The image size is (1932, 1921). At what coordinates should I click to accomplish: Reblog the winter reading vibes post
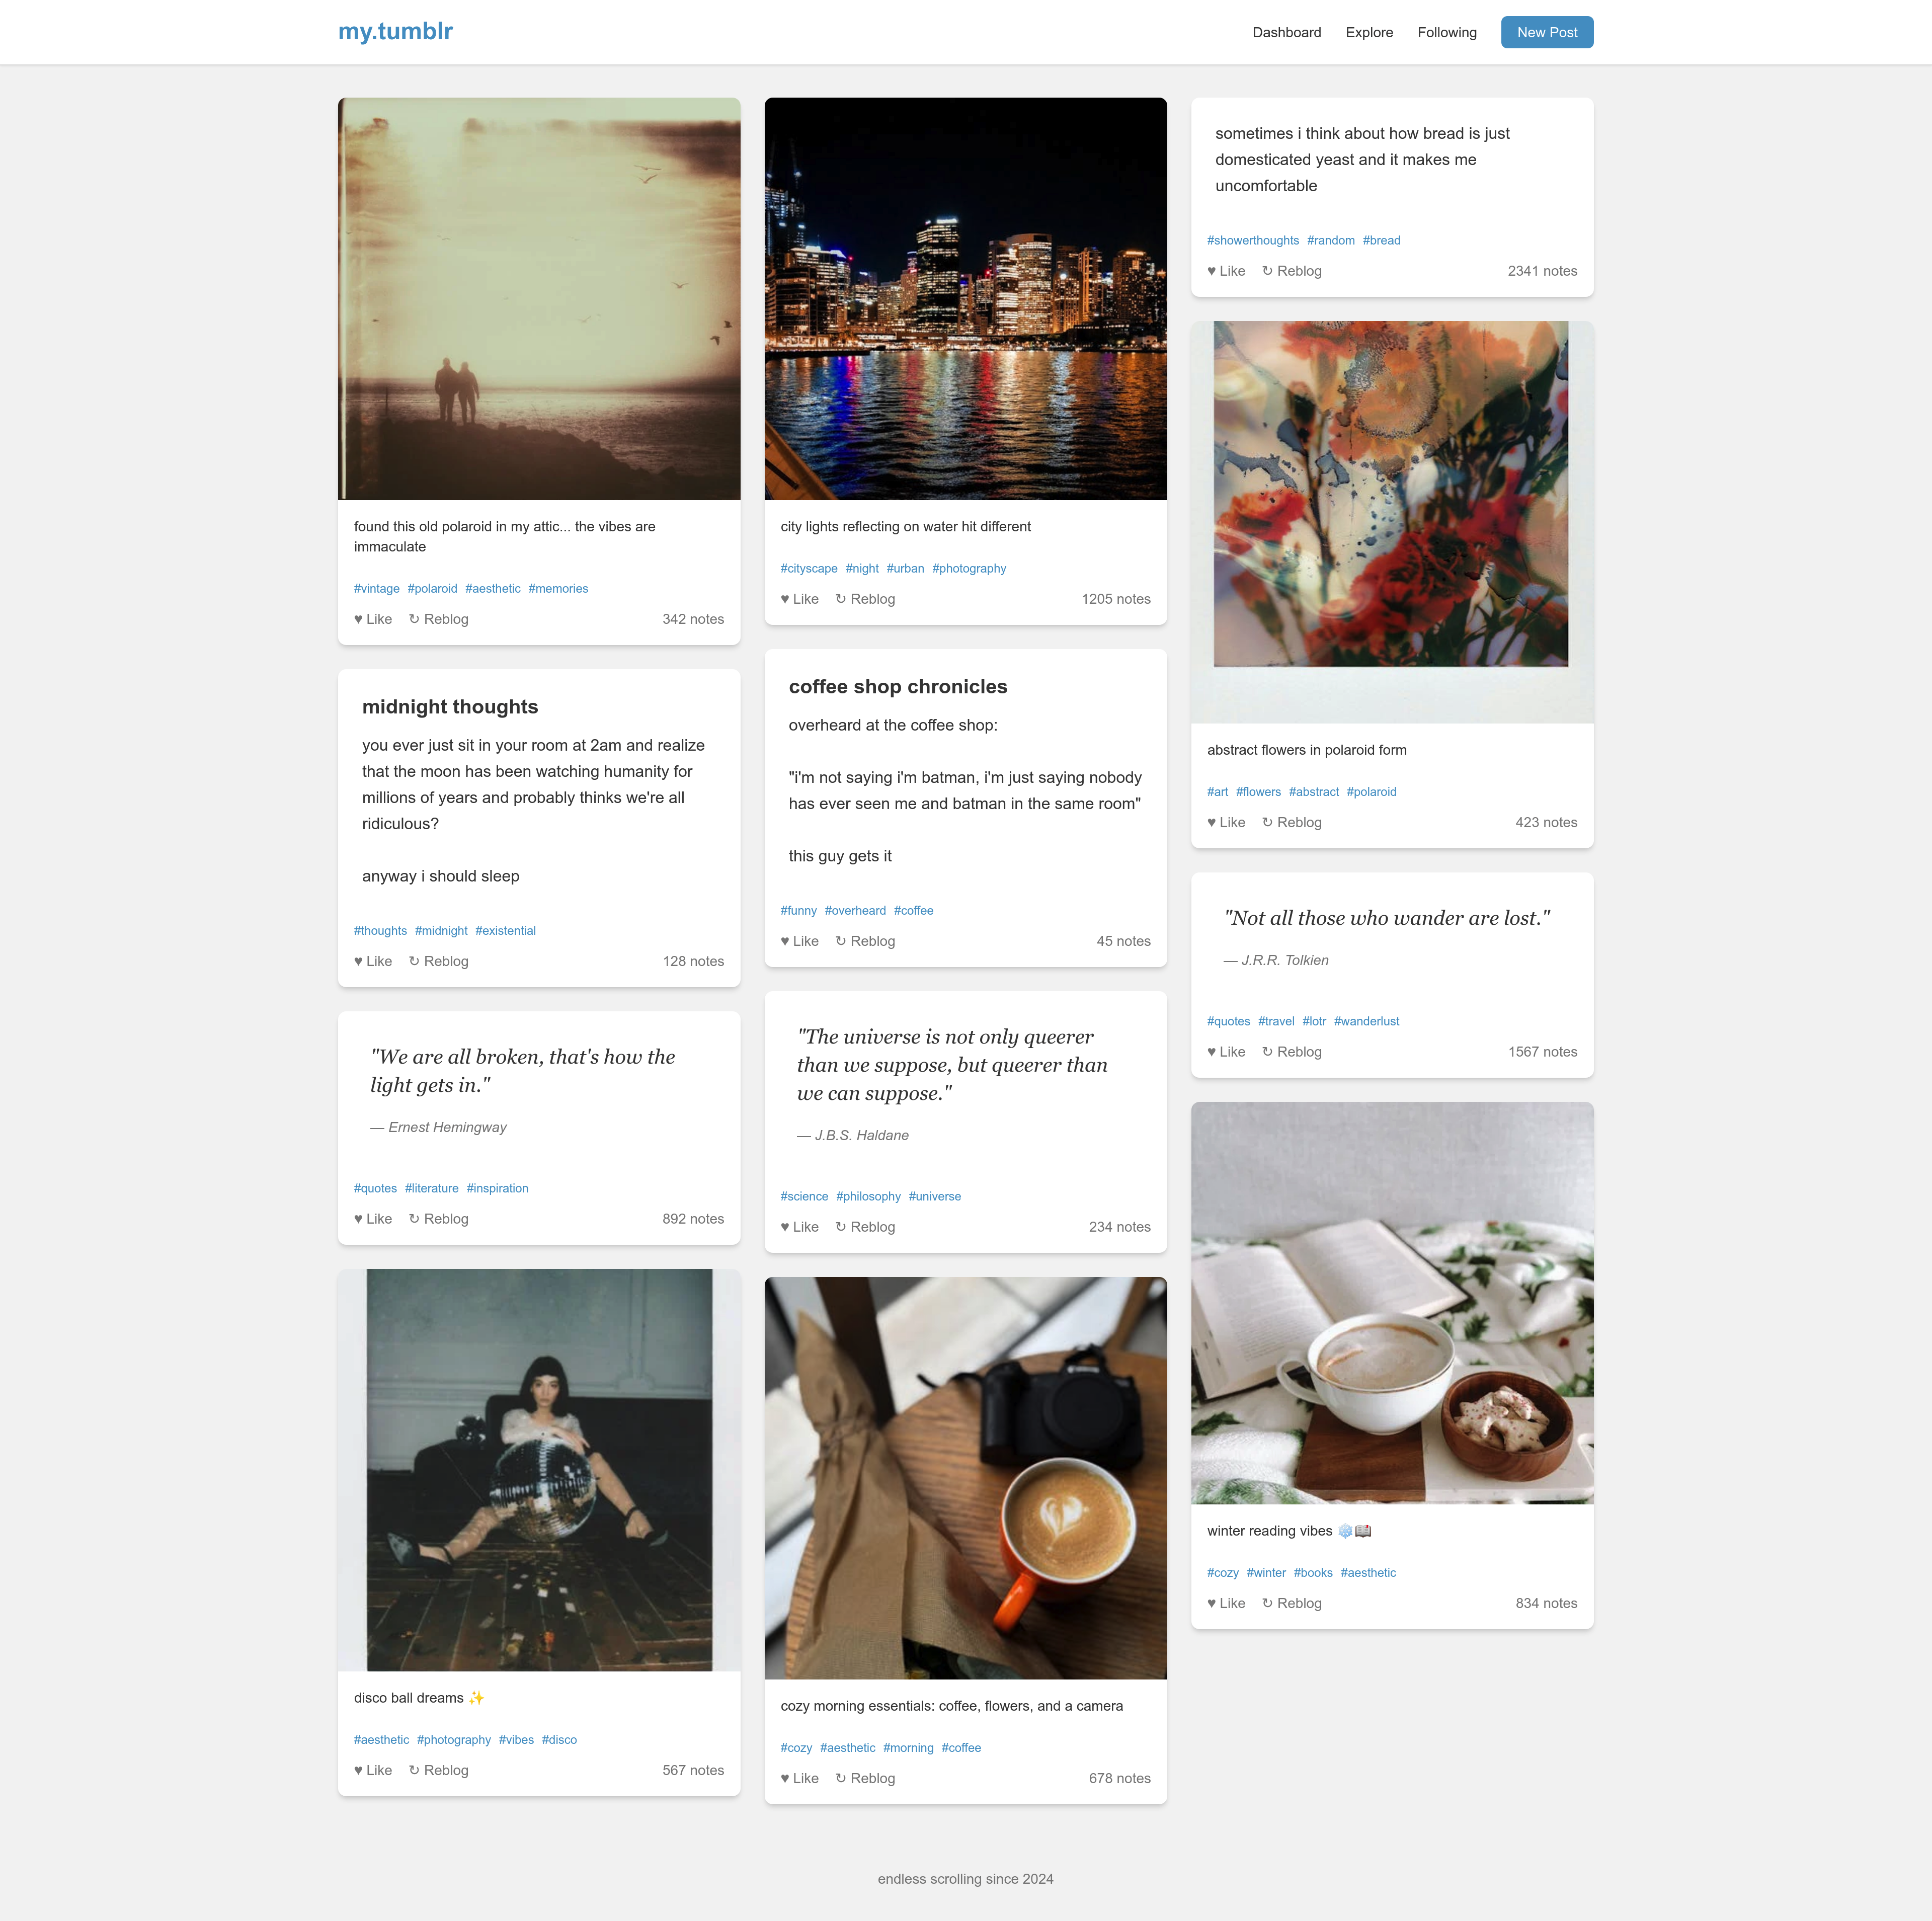(x=1291, y=1603)
